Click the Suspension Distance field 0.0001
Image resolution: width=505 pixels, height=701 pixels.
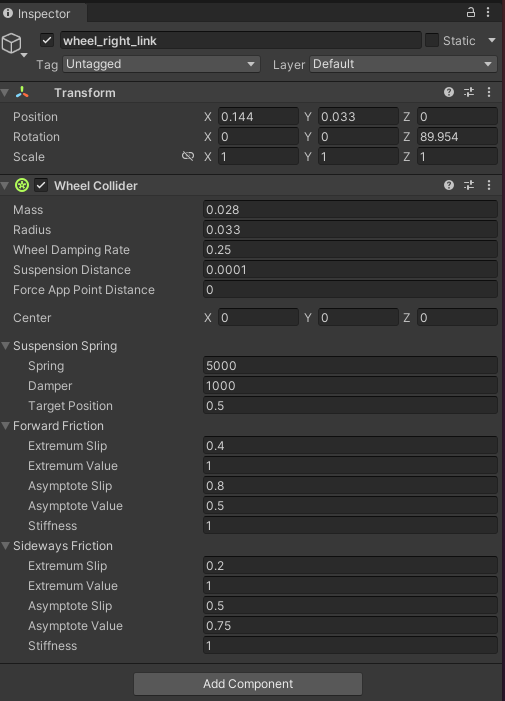tap(350, 270)
